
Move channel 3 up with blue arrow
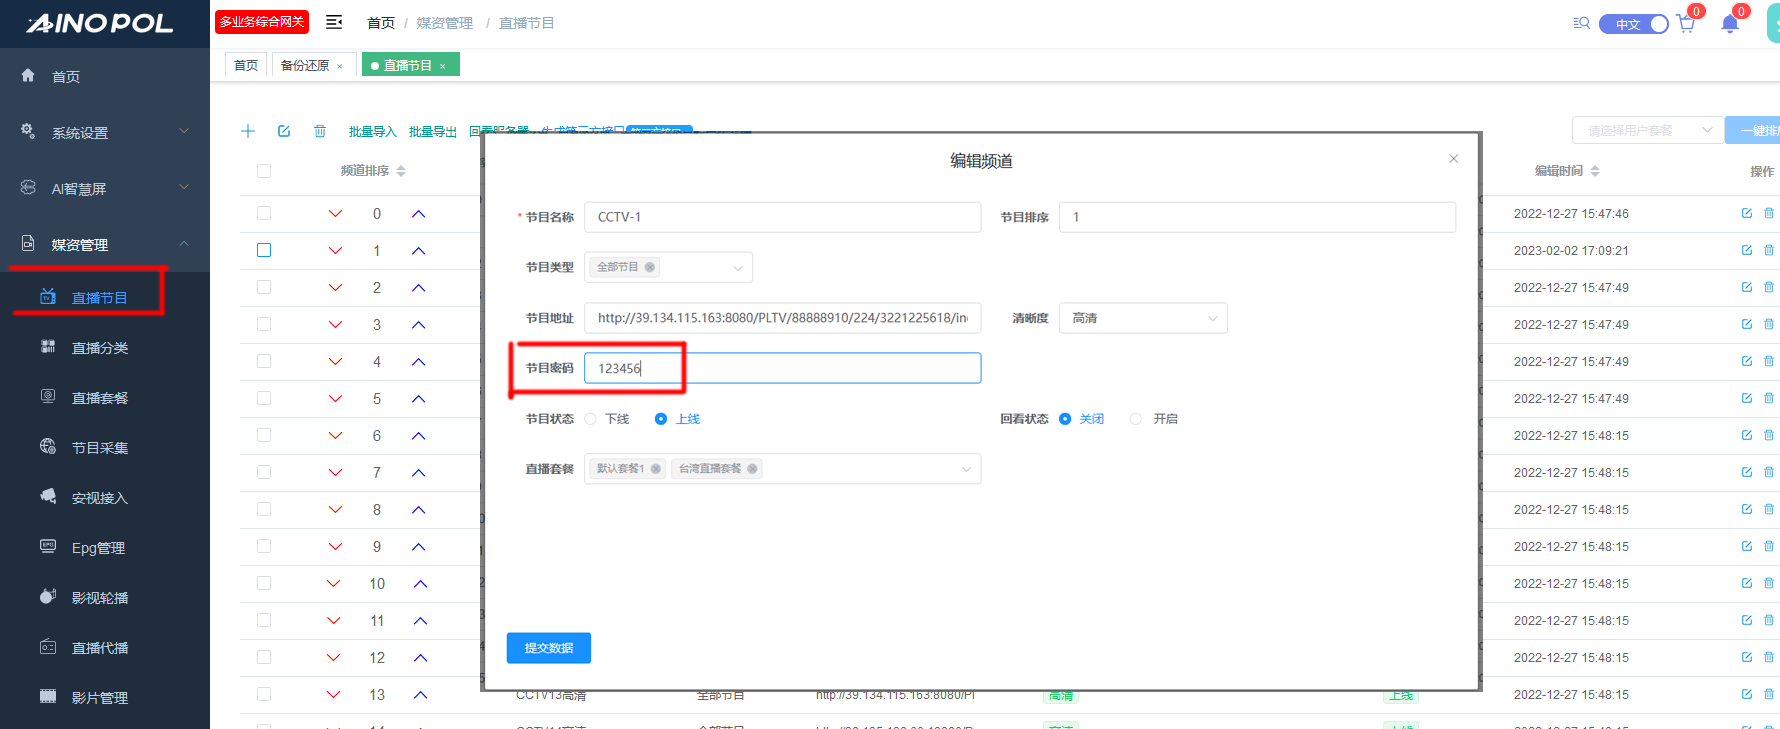tap(419, 325)
